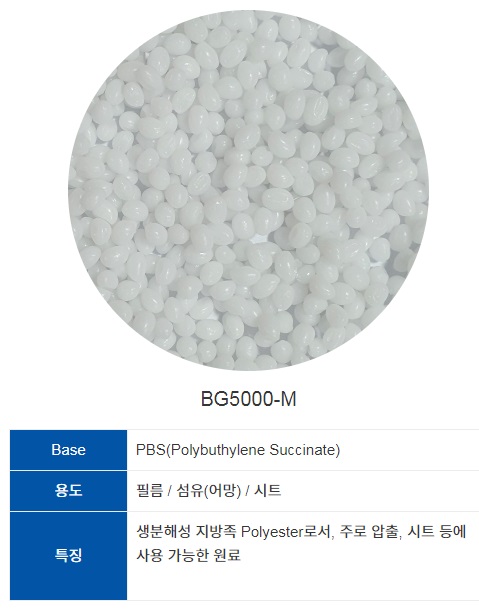
Task: Click the 가능한 word in the description
Action: click(x=189, y=555)
